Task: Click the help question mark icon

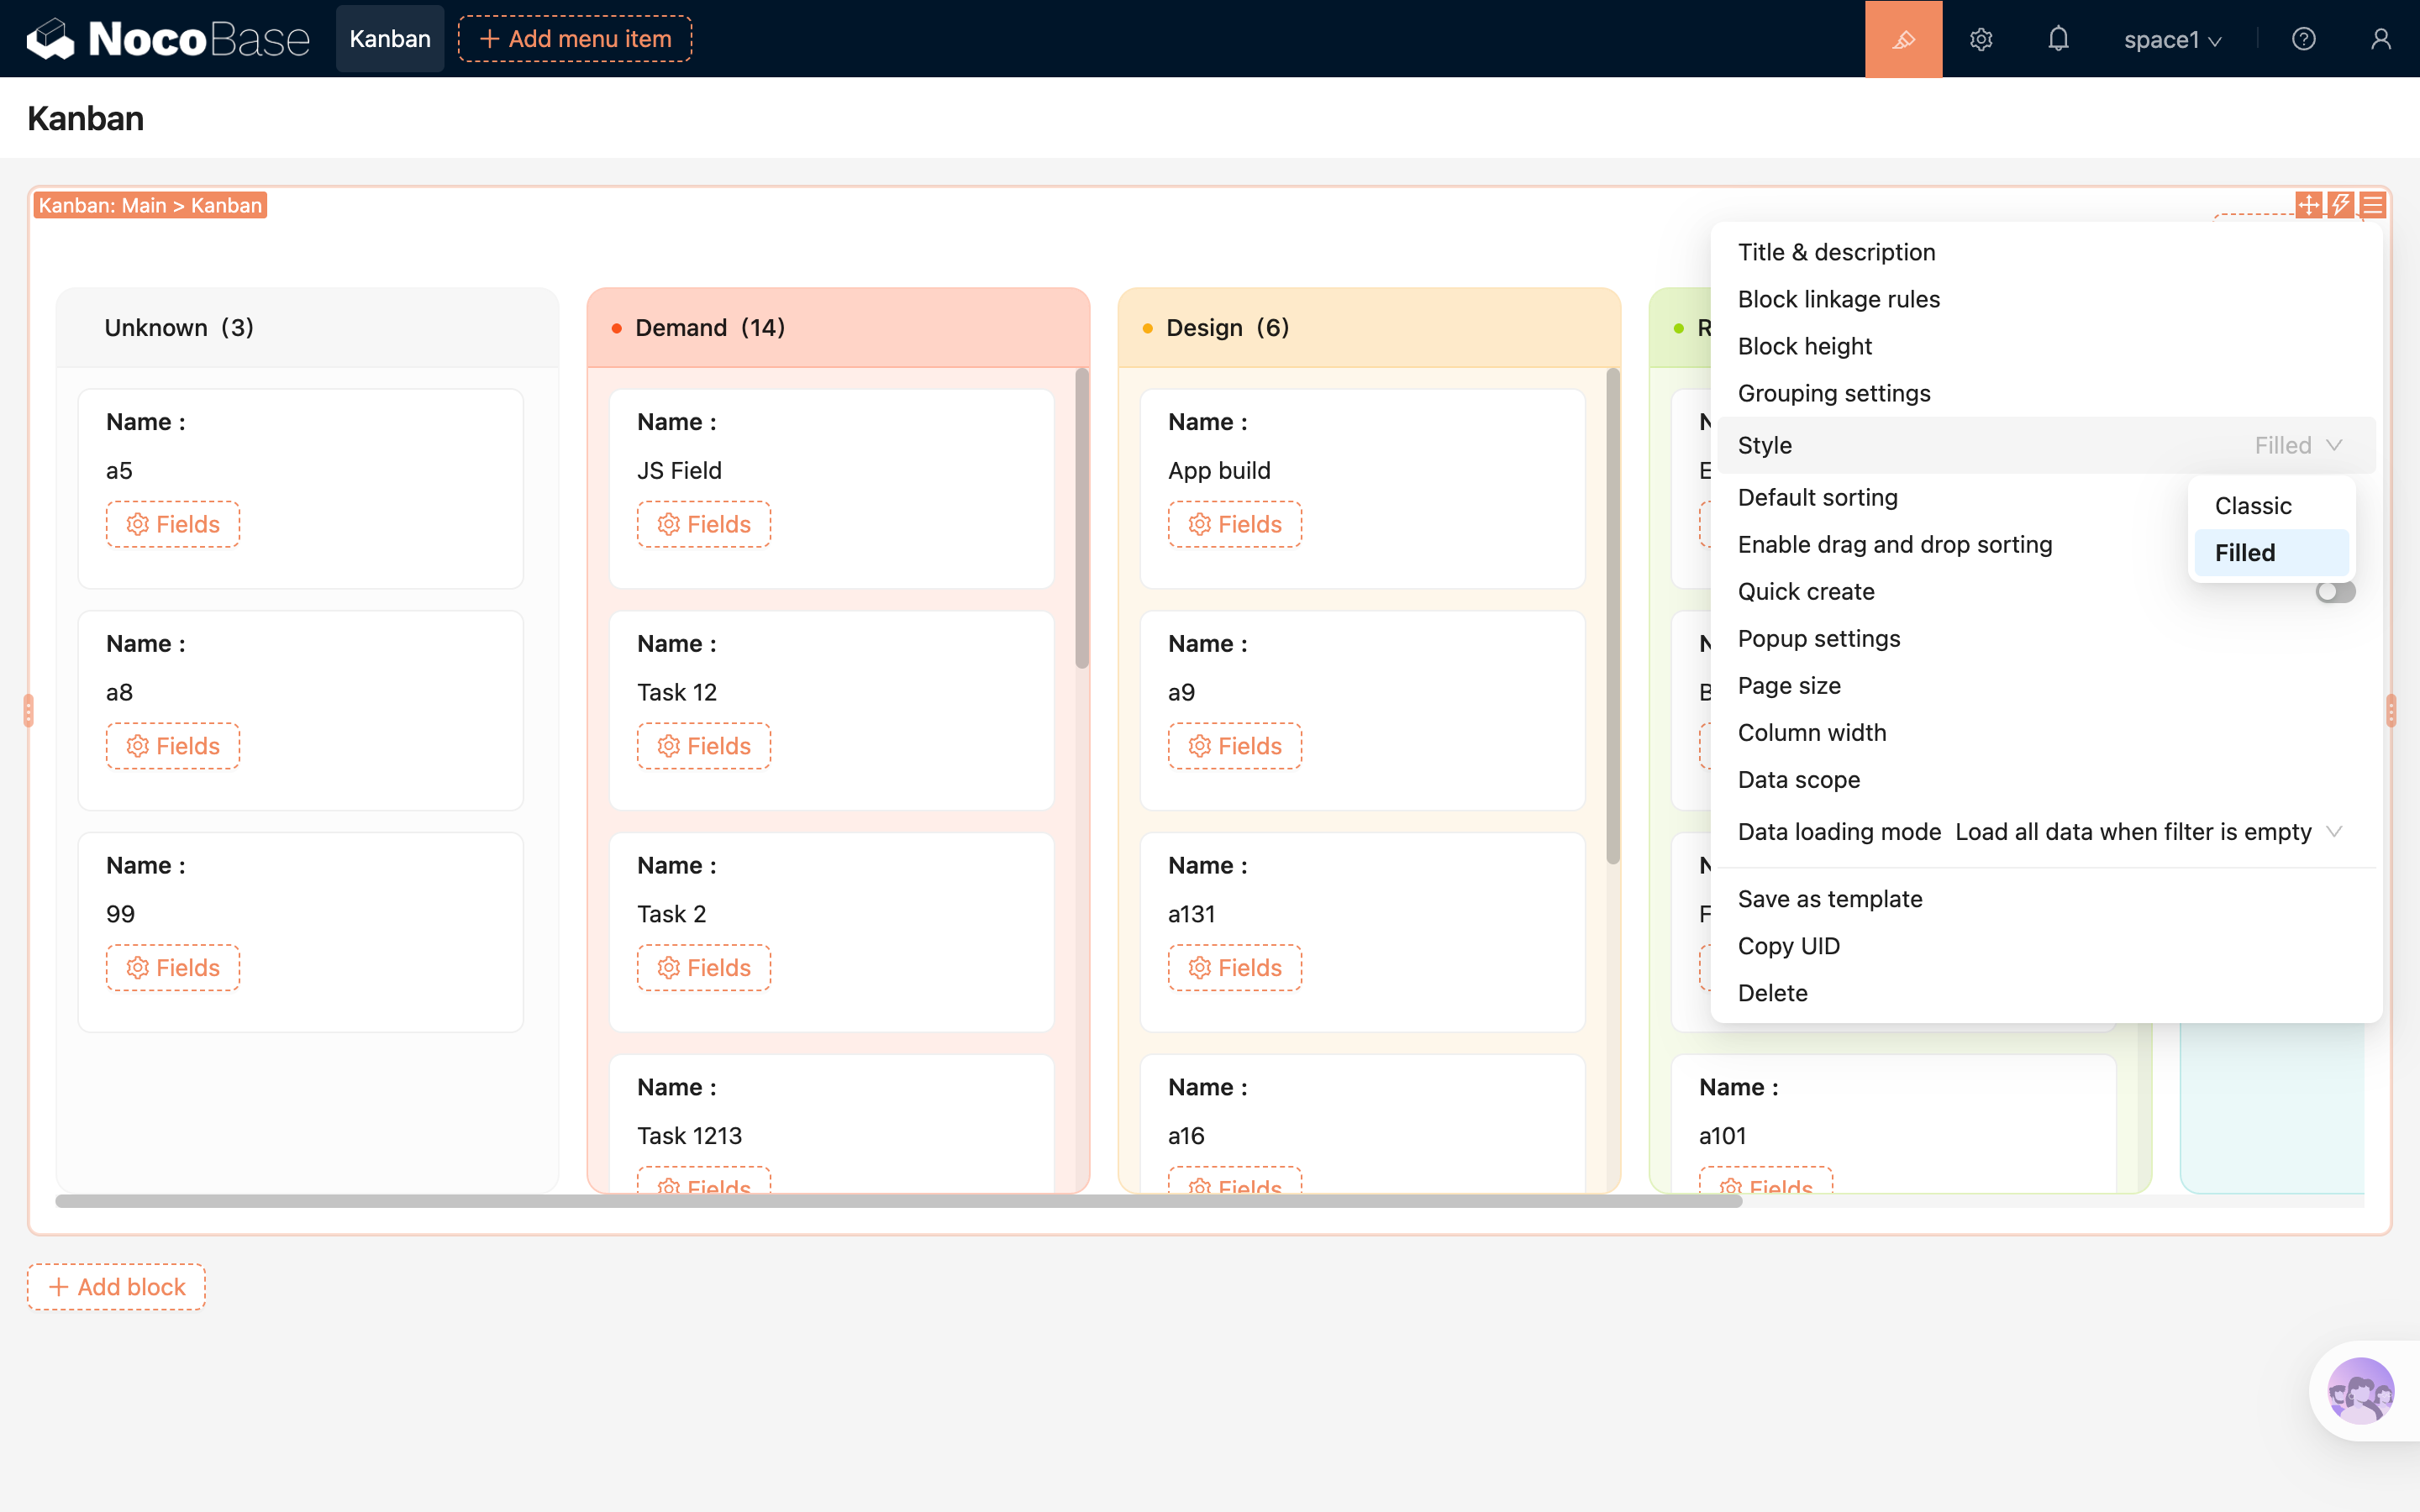Action: [2304, 39]
